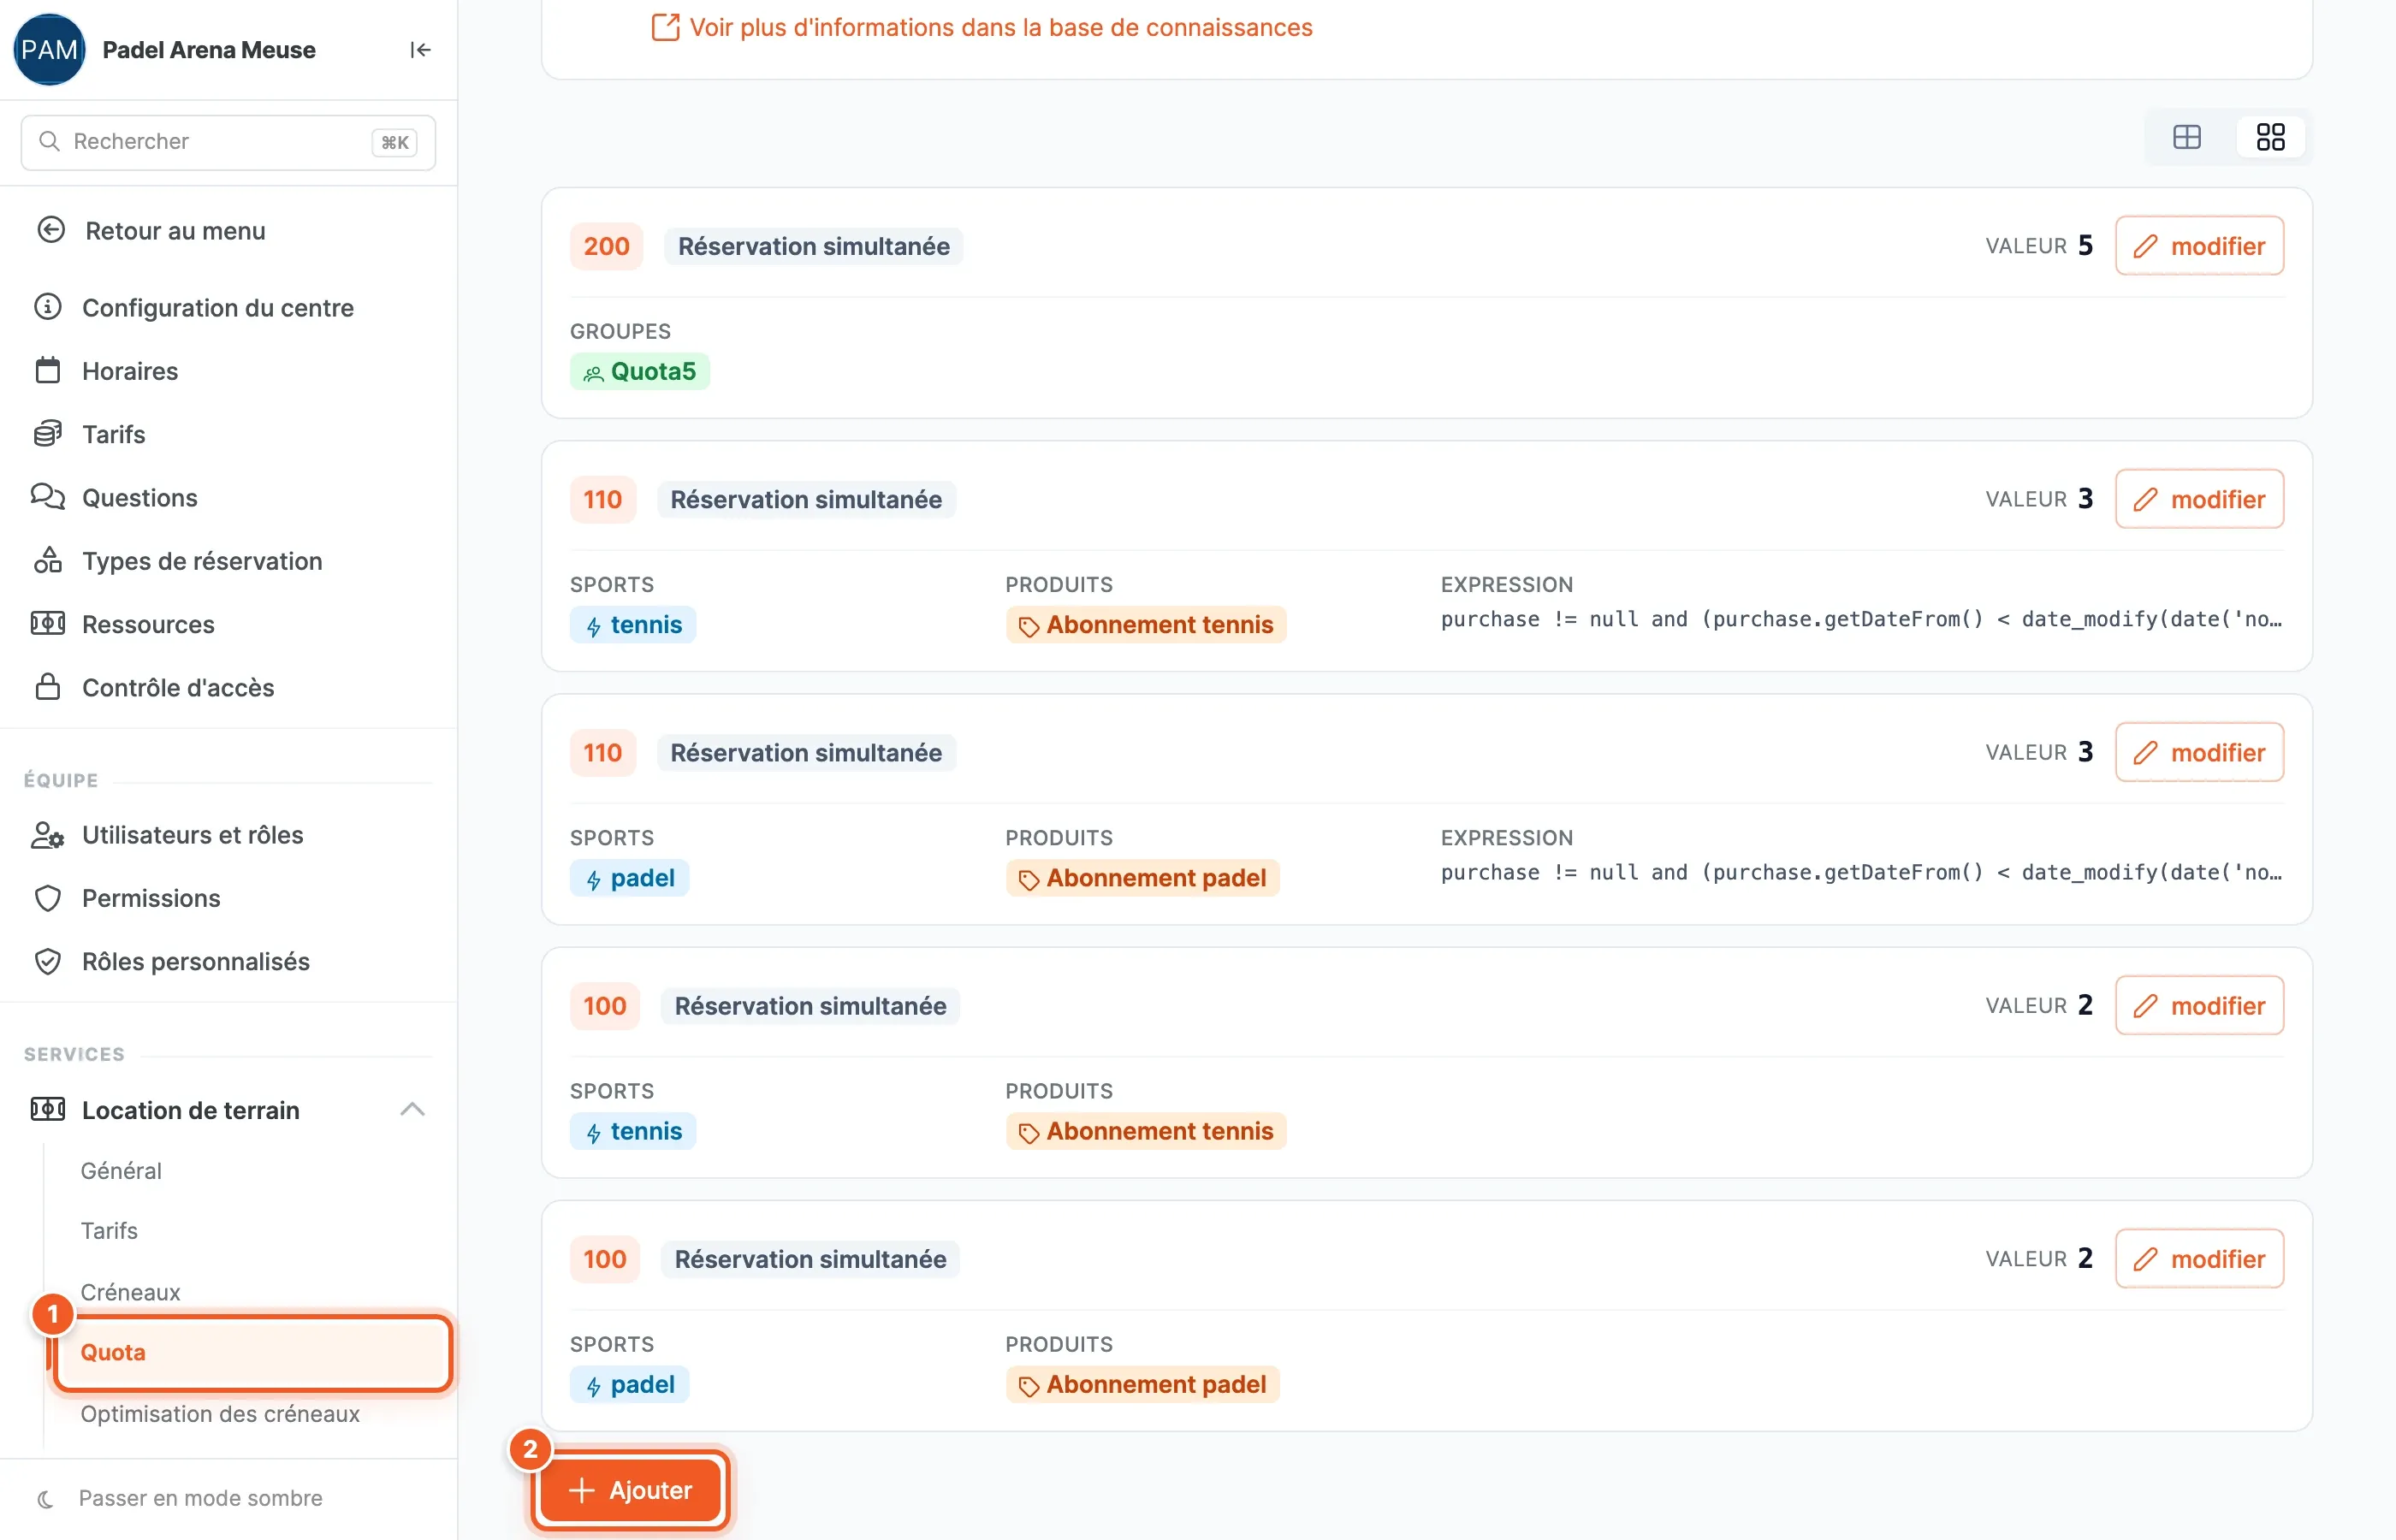Open Questions in the sidebar

[139, 497]
